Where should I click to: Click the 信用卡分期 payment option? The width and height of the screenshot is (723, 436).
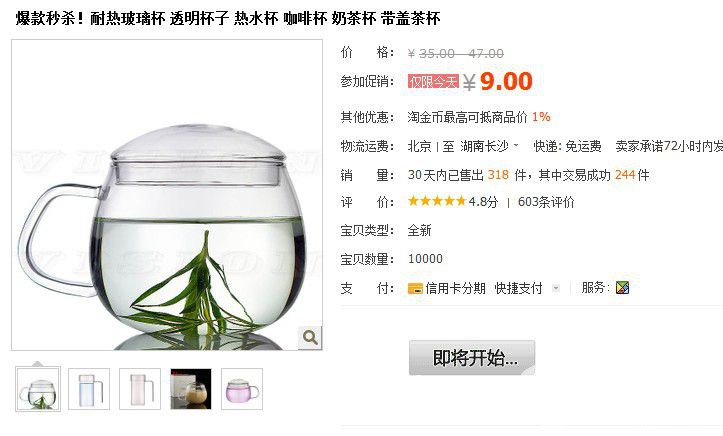[455, 289]
